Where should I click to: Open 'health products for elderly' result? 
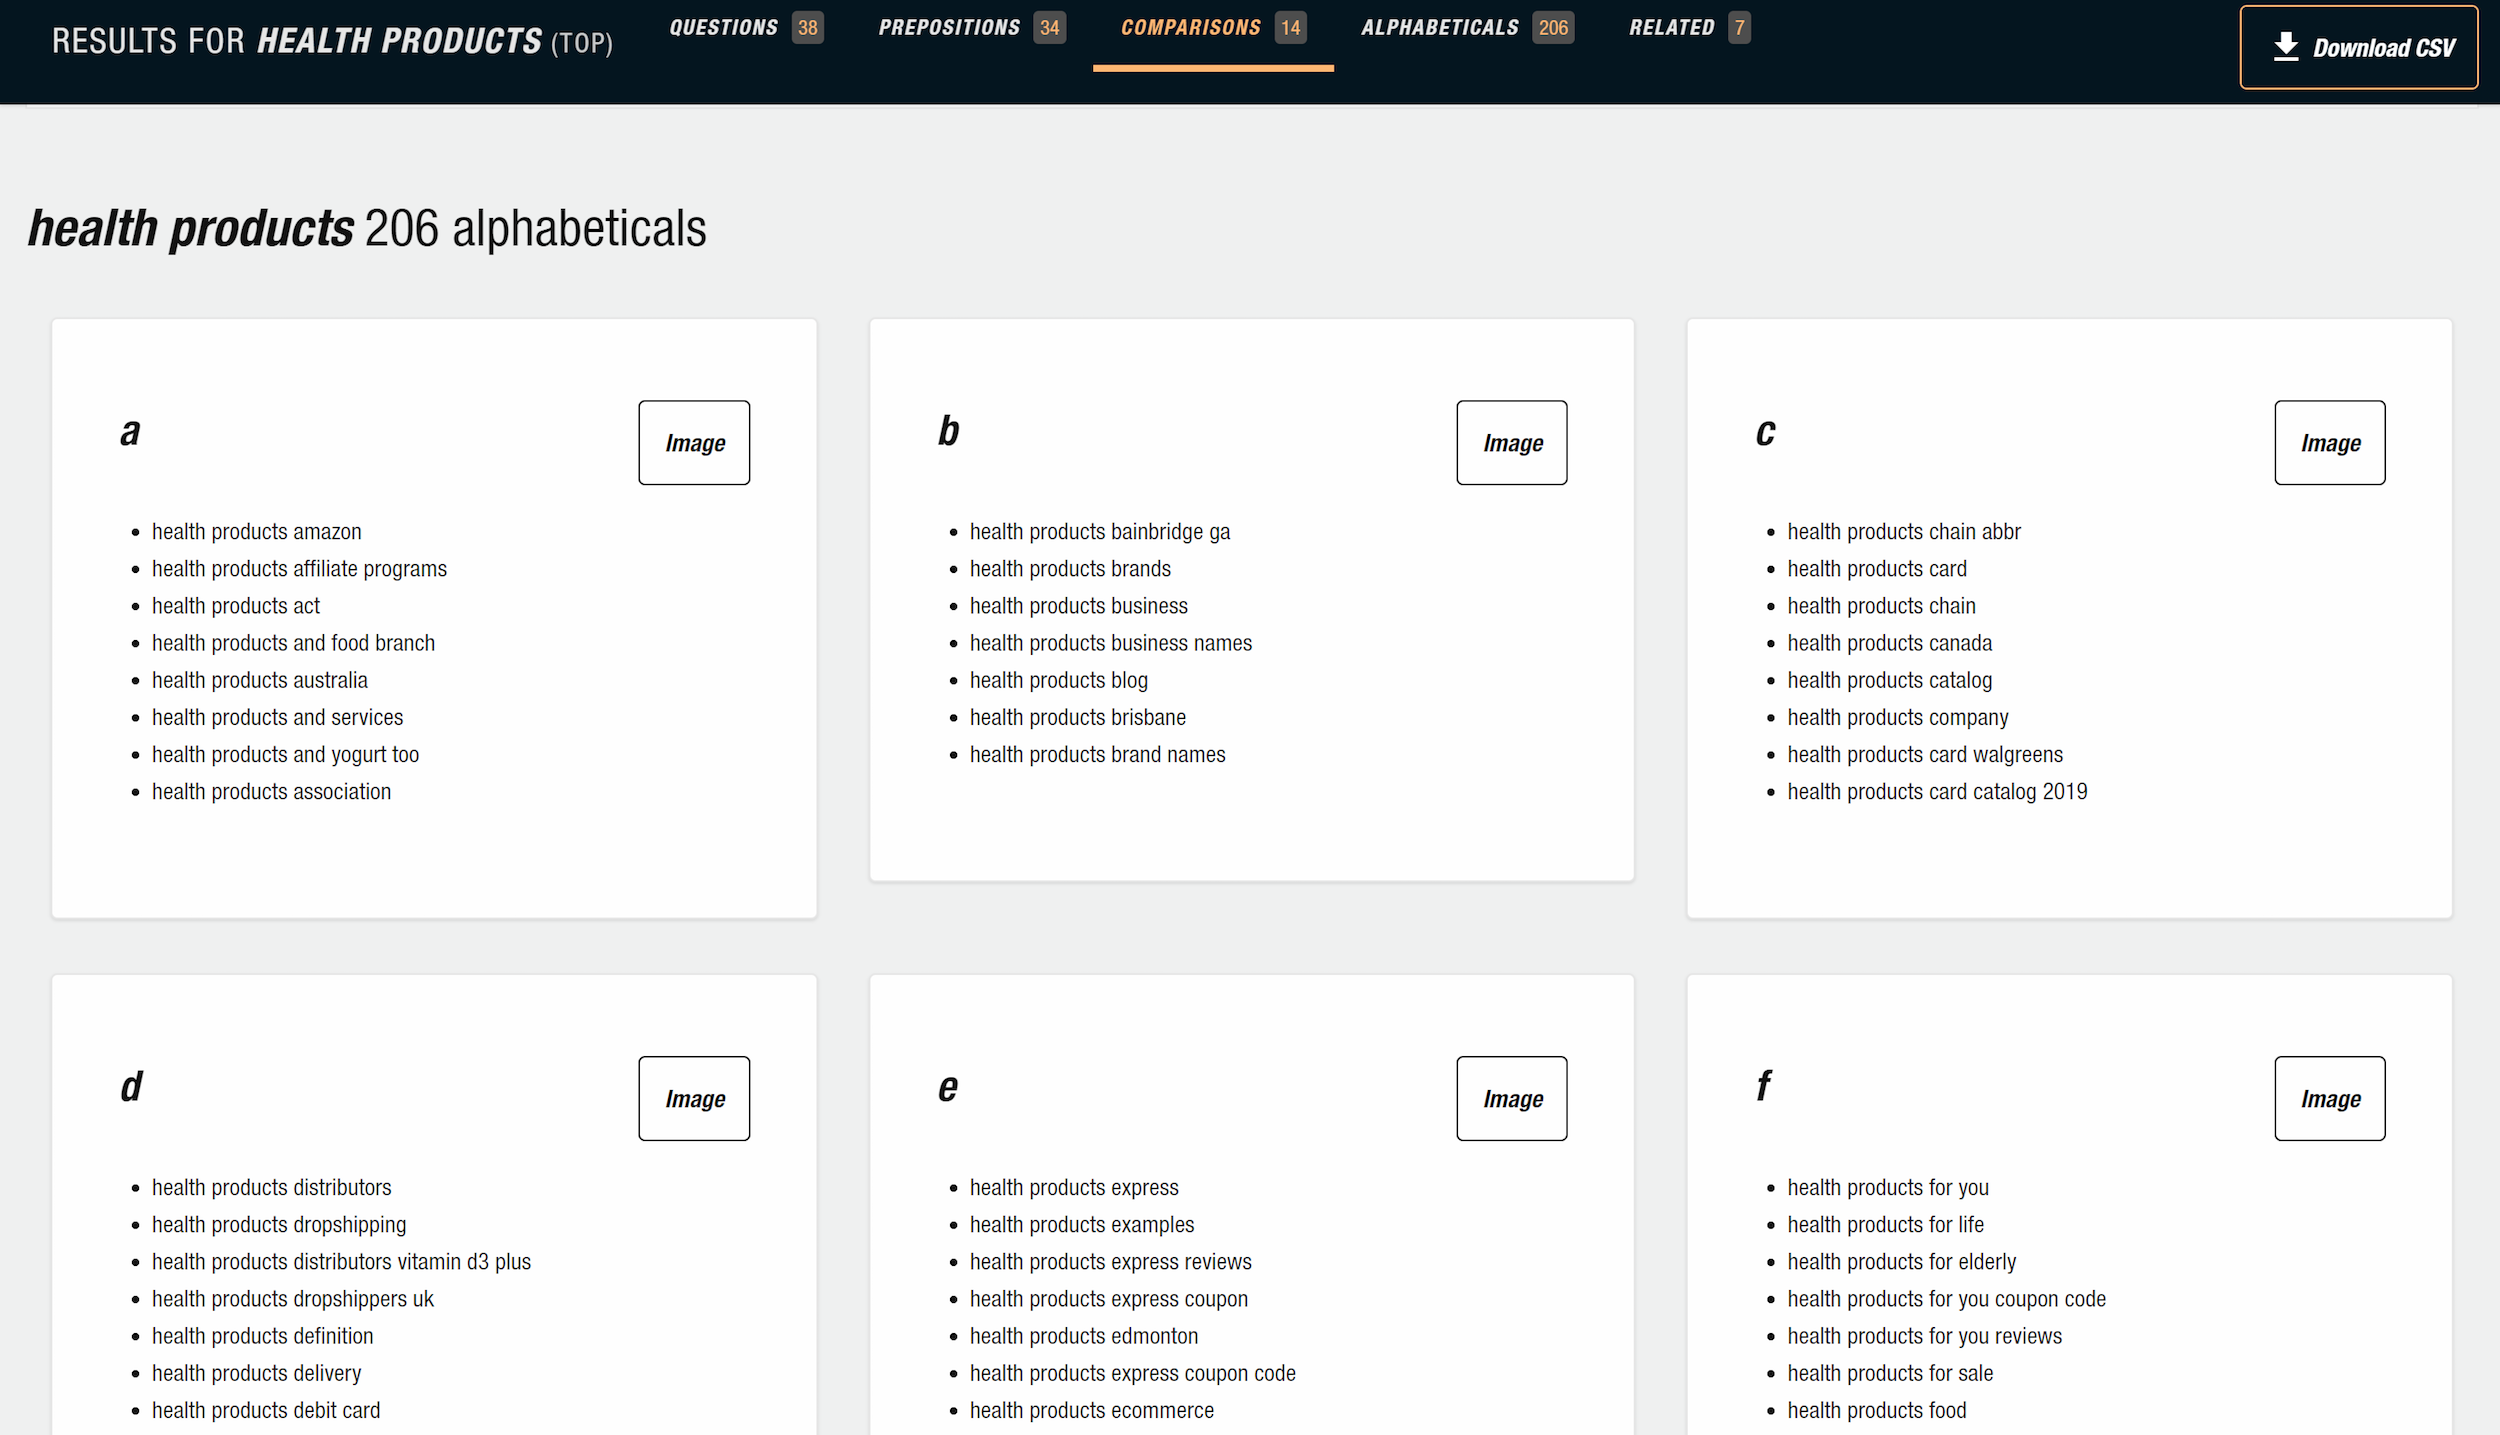(1901, 1262)
